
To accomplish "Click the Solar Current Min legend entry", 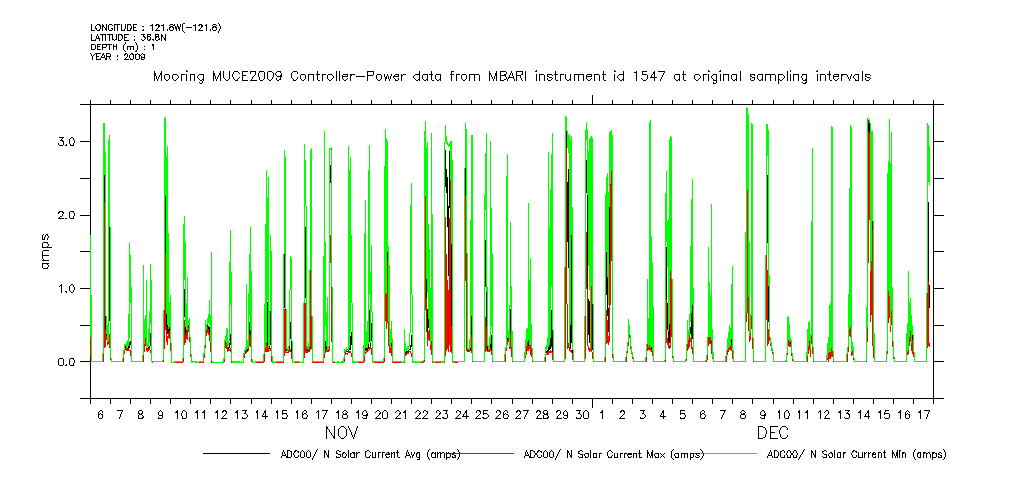I will [856, 454].
